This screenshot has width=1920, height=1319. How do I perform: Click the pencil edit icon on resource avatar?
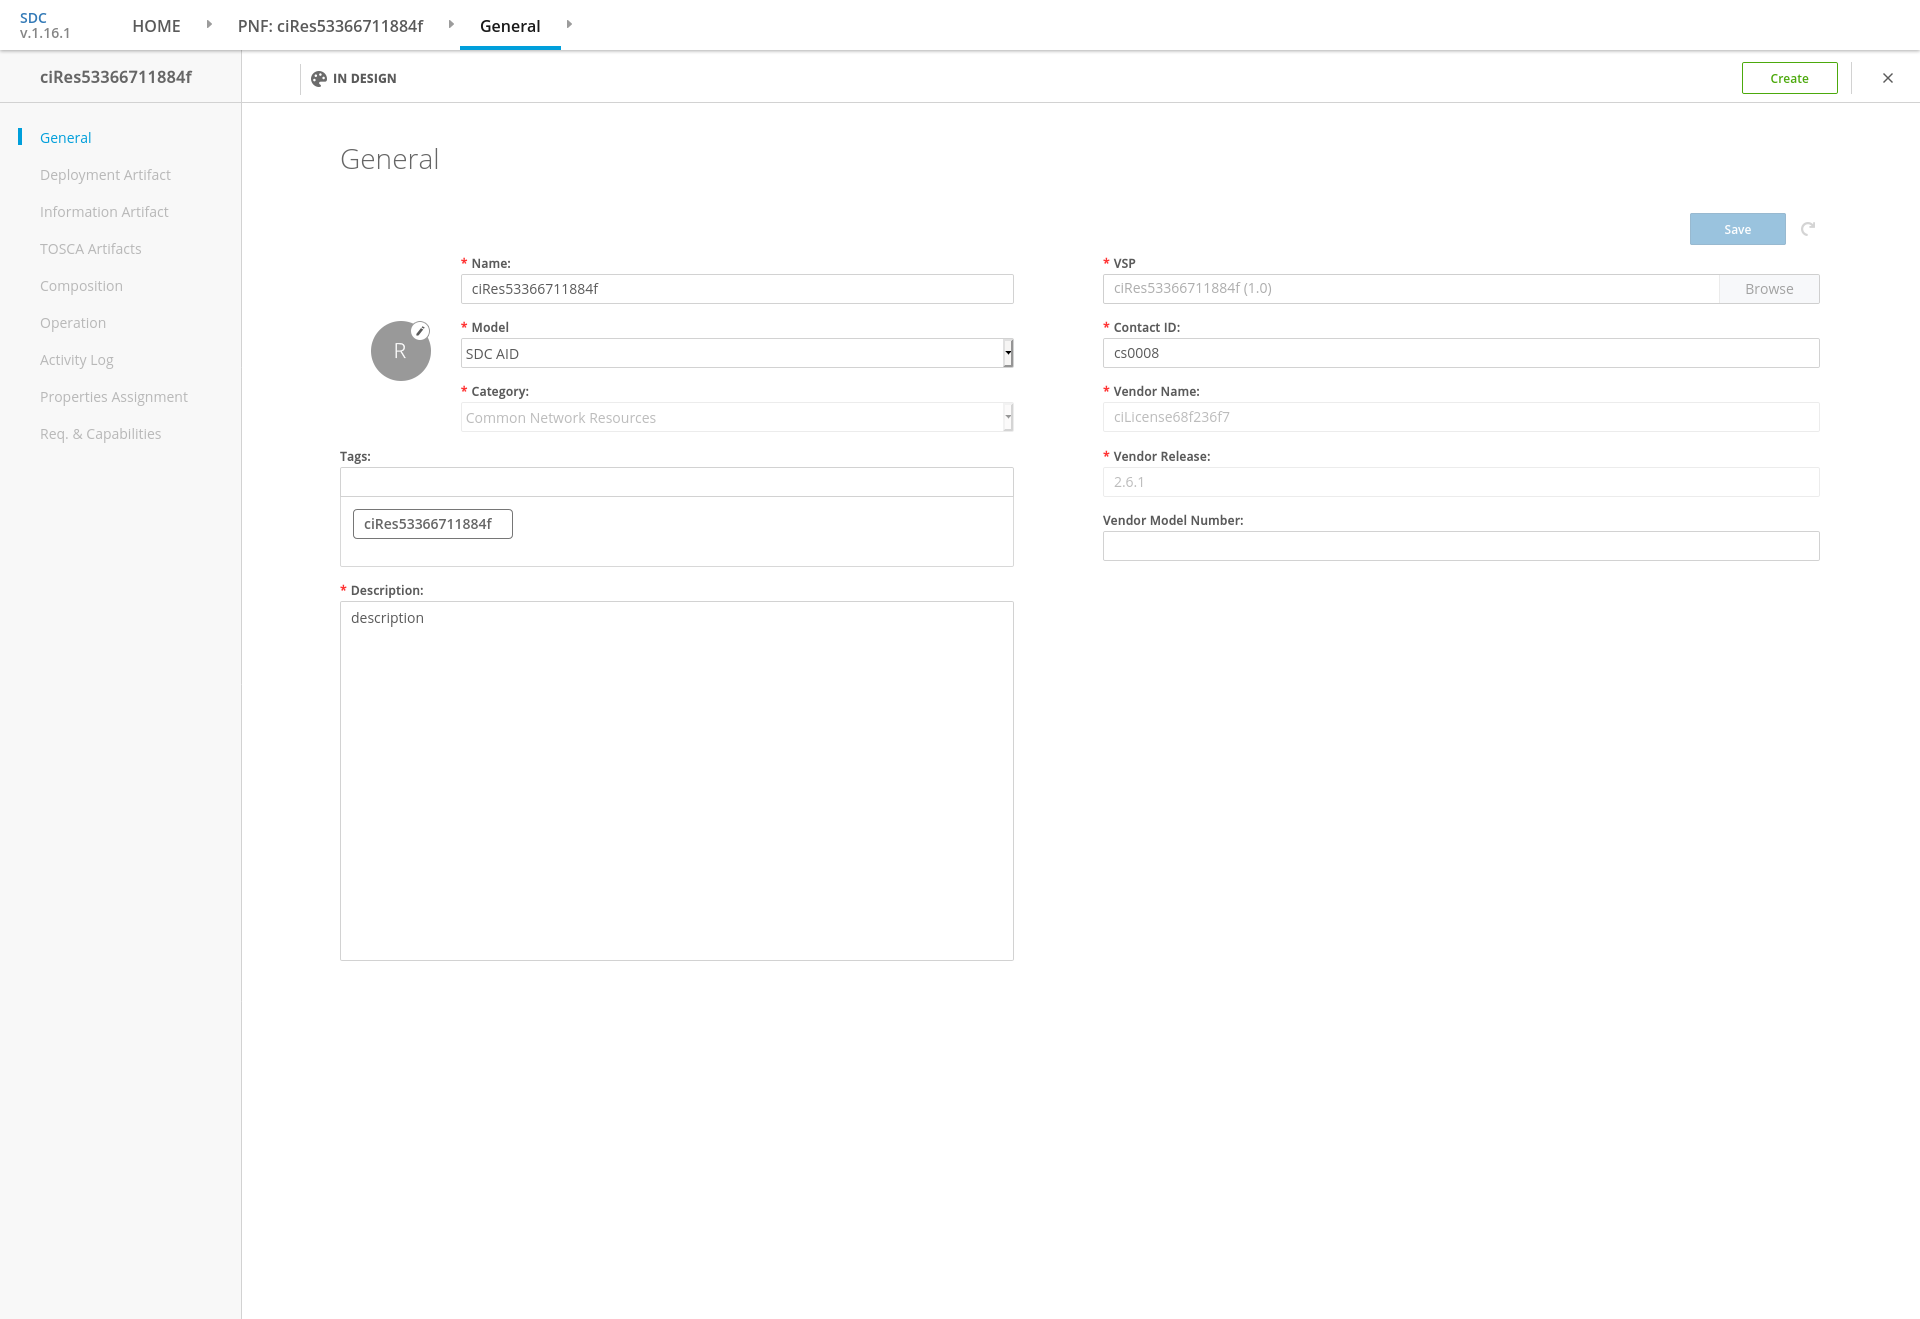[421, 331]
